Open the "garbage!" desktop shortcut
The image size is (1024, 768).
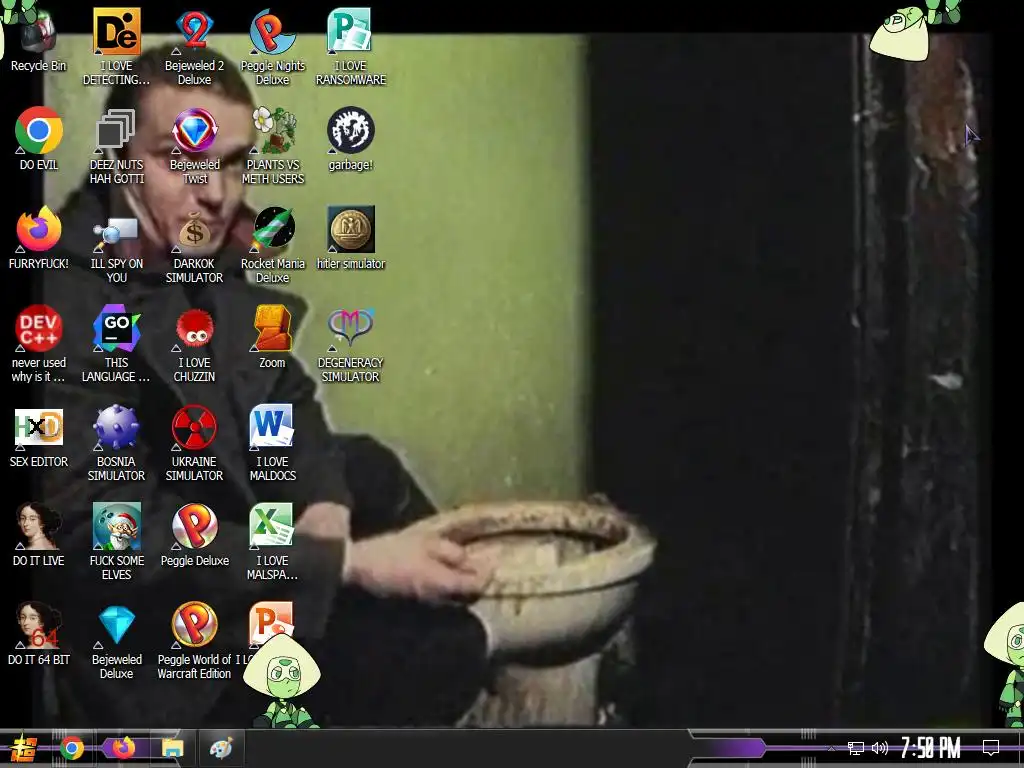(x=351, y=138)
